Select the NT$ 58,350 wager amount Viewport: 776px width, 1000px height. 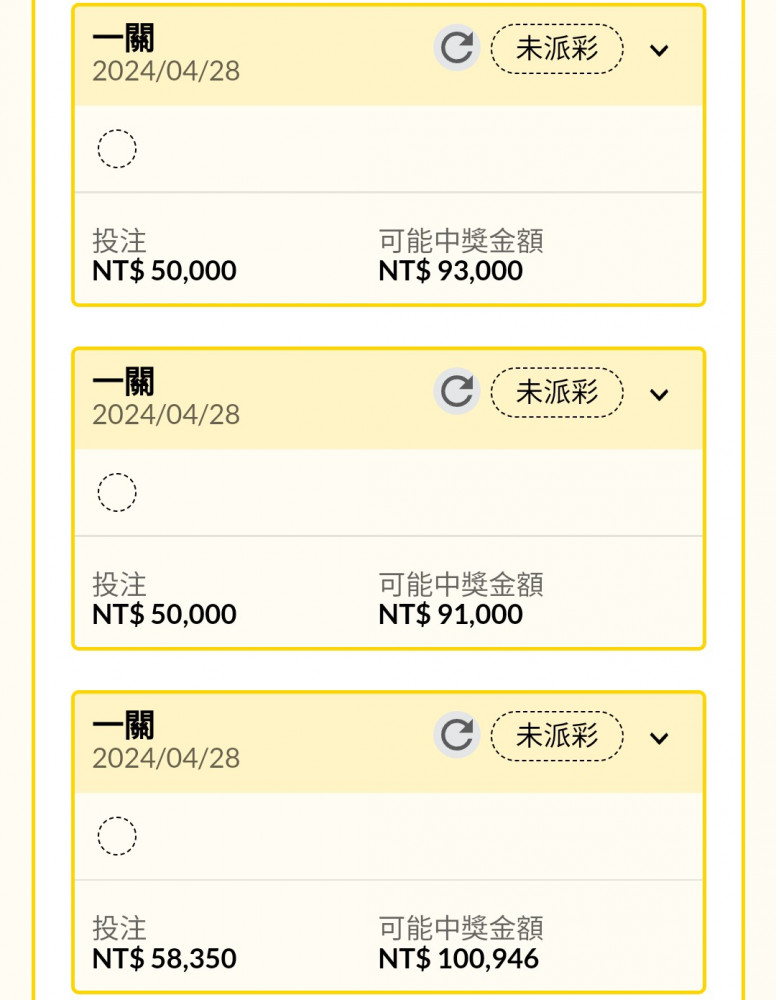pos(164,959)
